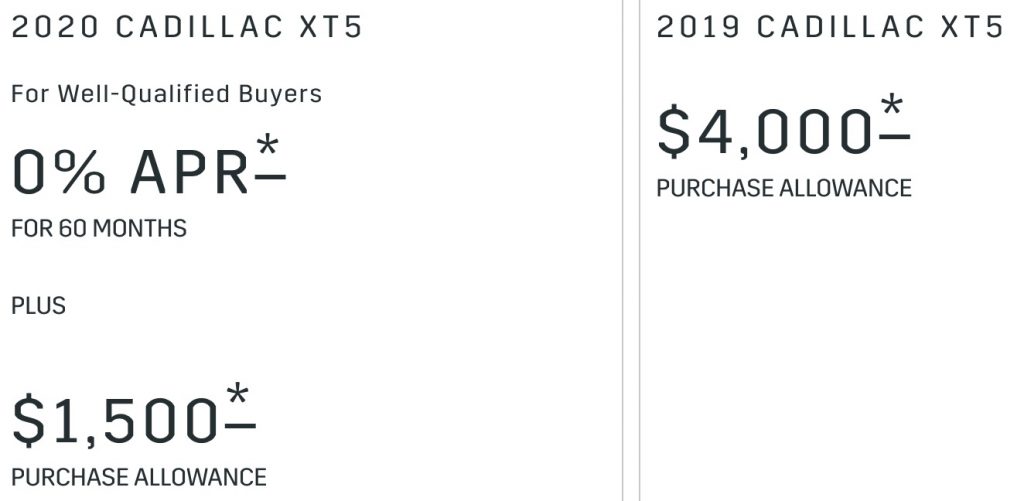Viewport: 1024px width, 501px height.
Task: Open the disclaimer asterisk beside $4,000
Action: pos(891,105)
